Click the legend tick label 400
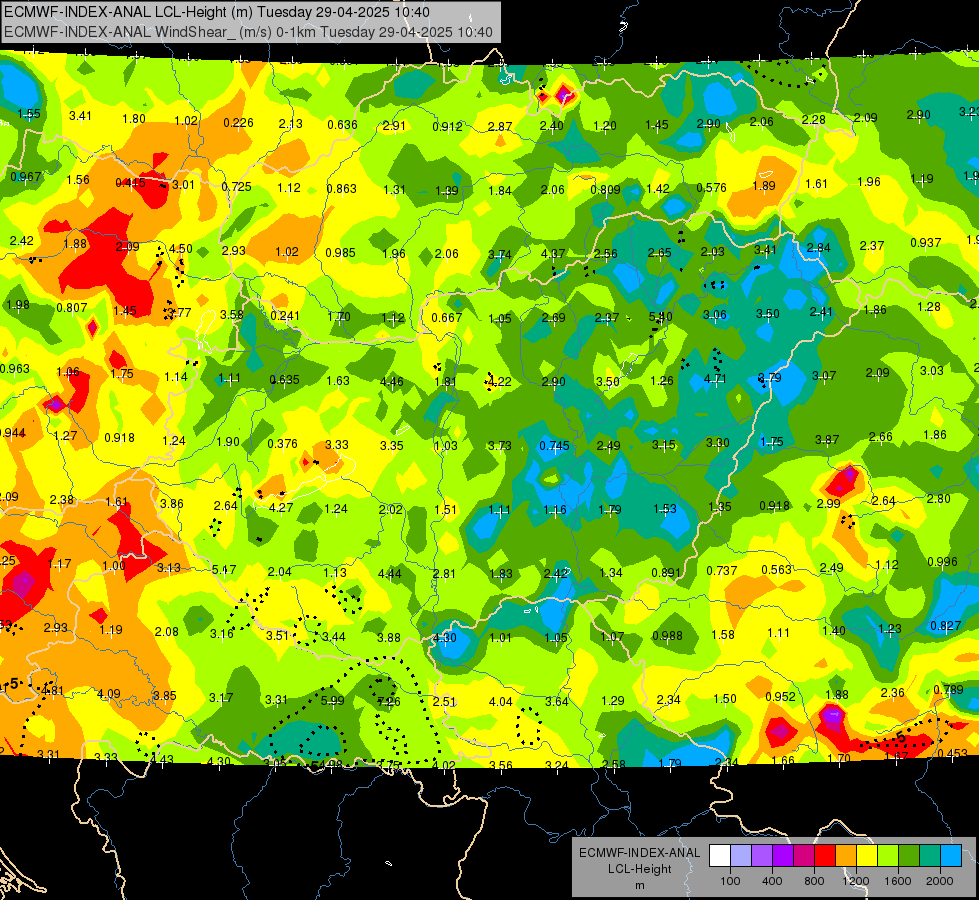Image resolution: width=979 pixels, height=900 pixels. pos(772,881)
